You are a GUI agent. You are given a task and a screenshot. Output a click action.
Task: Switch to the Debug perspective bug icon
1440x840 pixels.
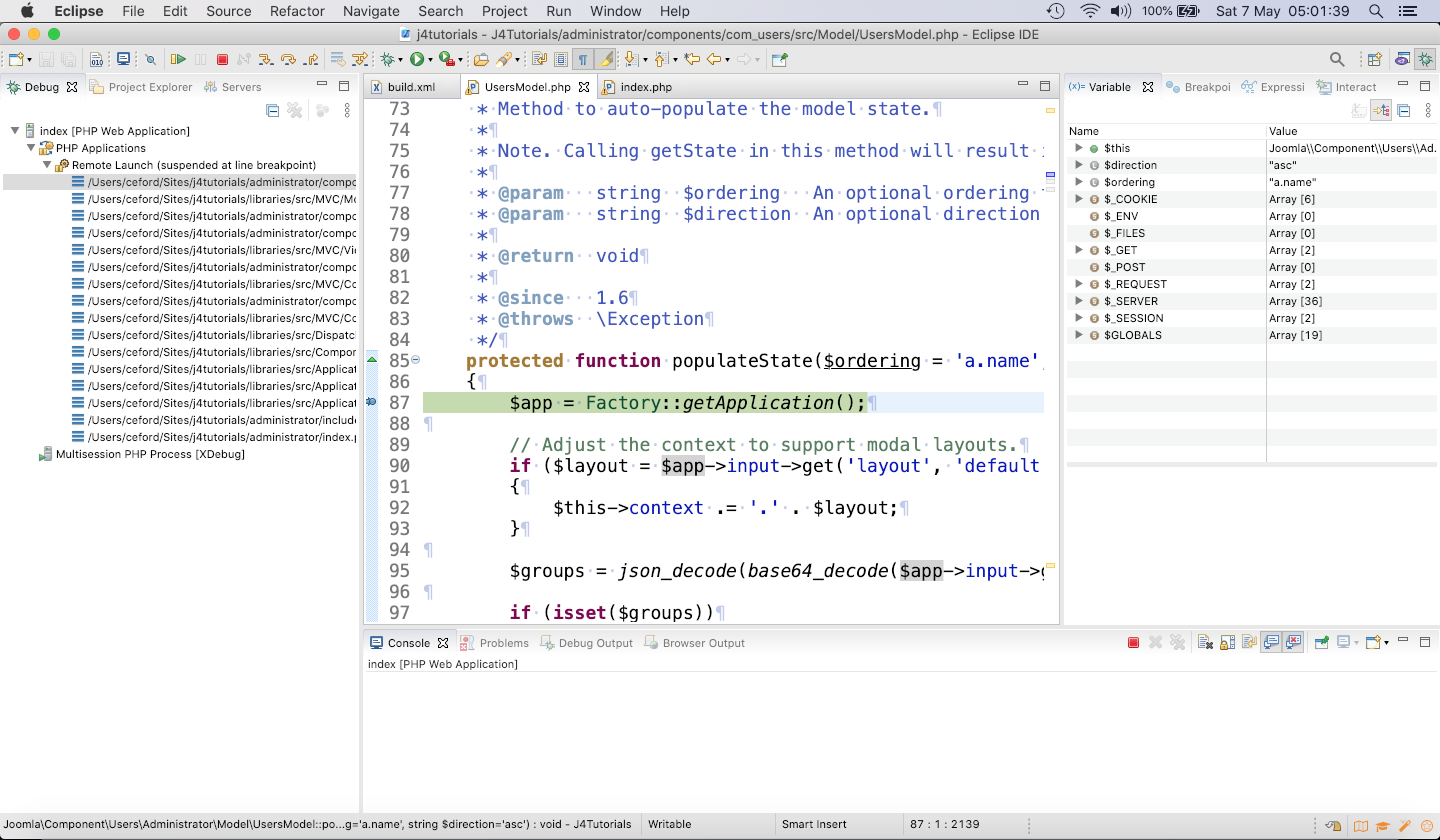1425,60
